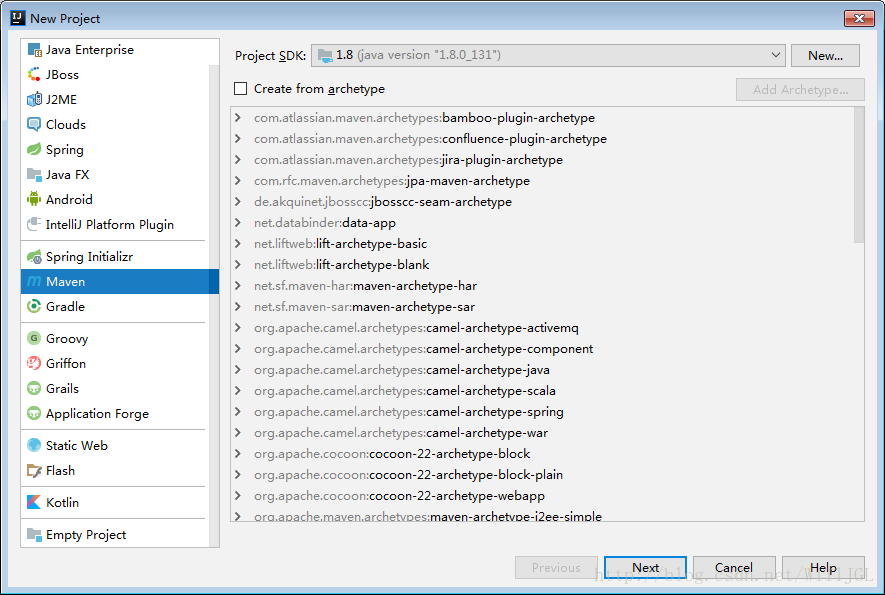Click the JBoss icon
885x595 pixels.
(34, 75)
